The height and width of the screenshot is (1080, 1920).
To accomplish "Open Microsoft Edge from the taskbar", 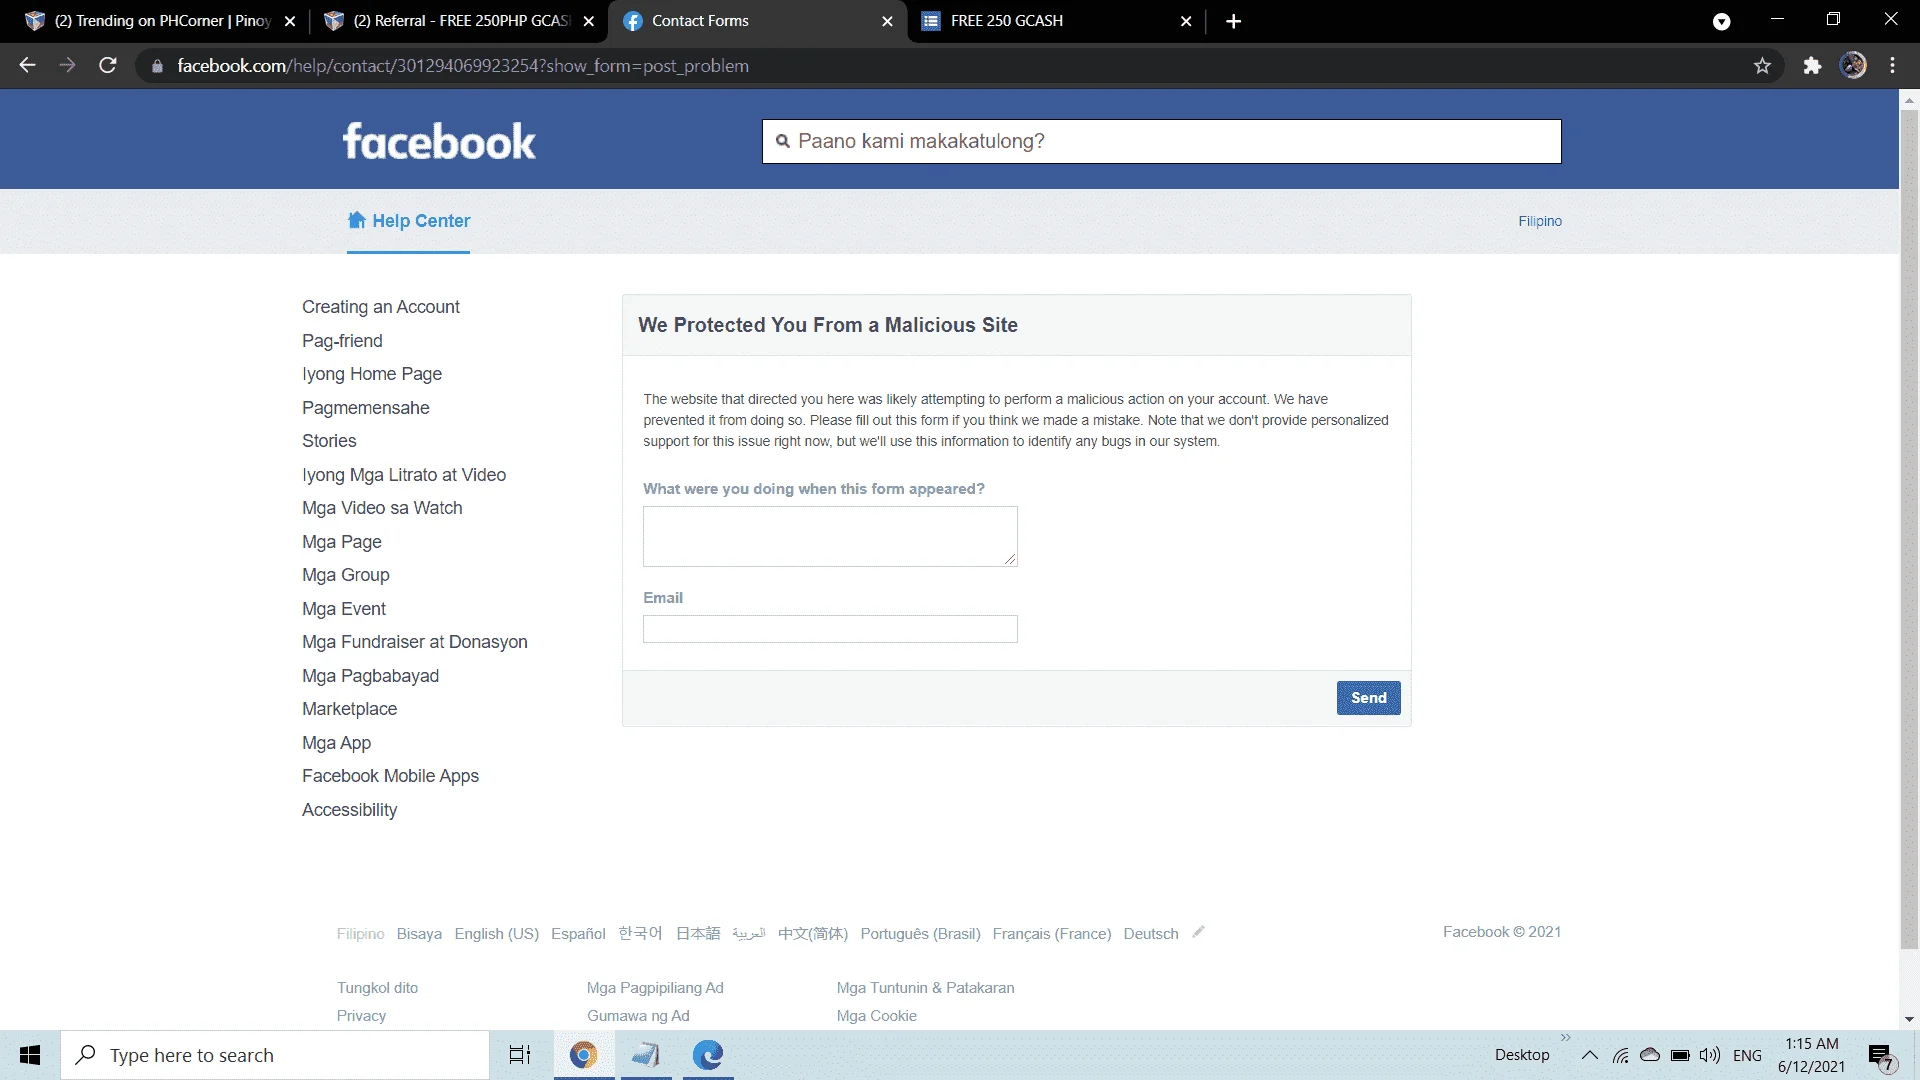I will pos(708,1055).
